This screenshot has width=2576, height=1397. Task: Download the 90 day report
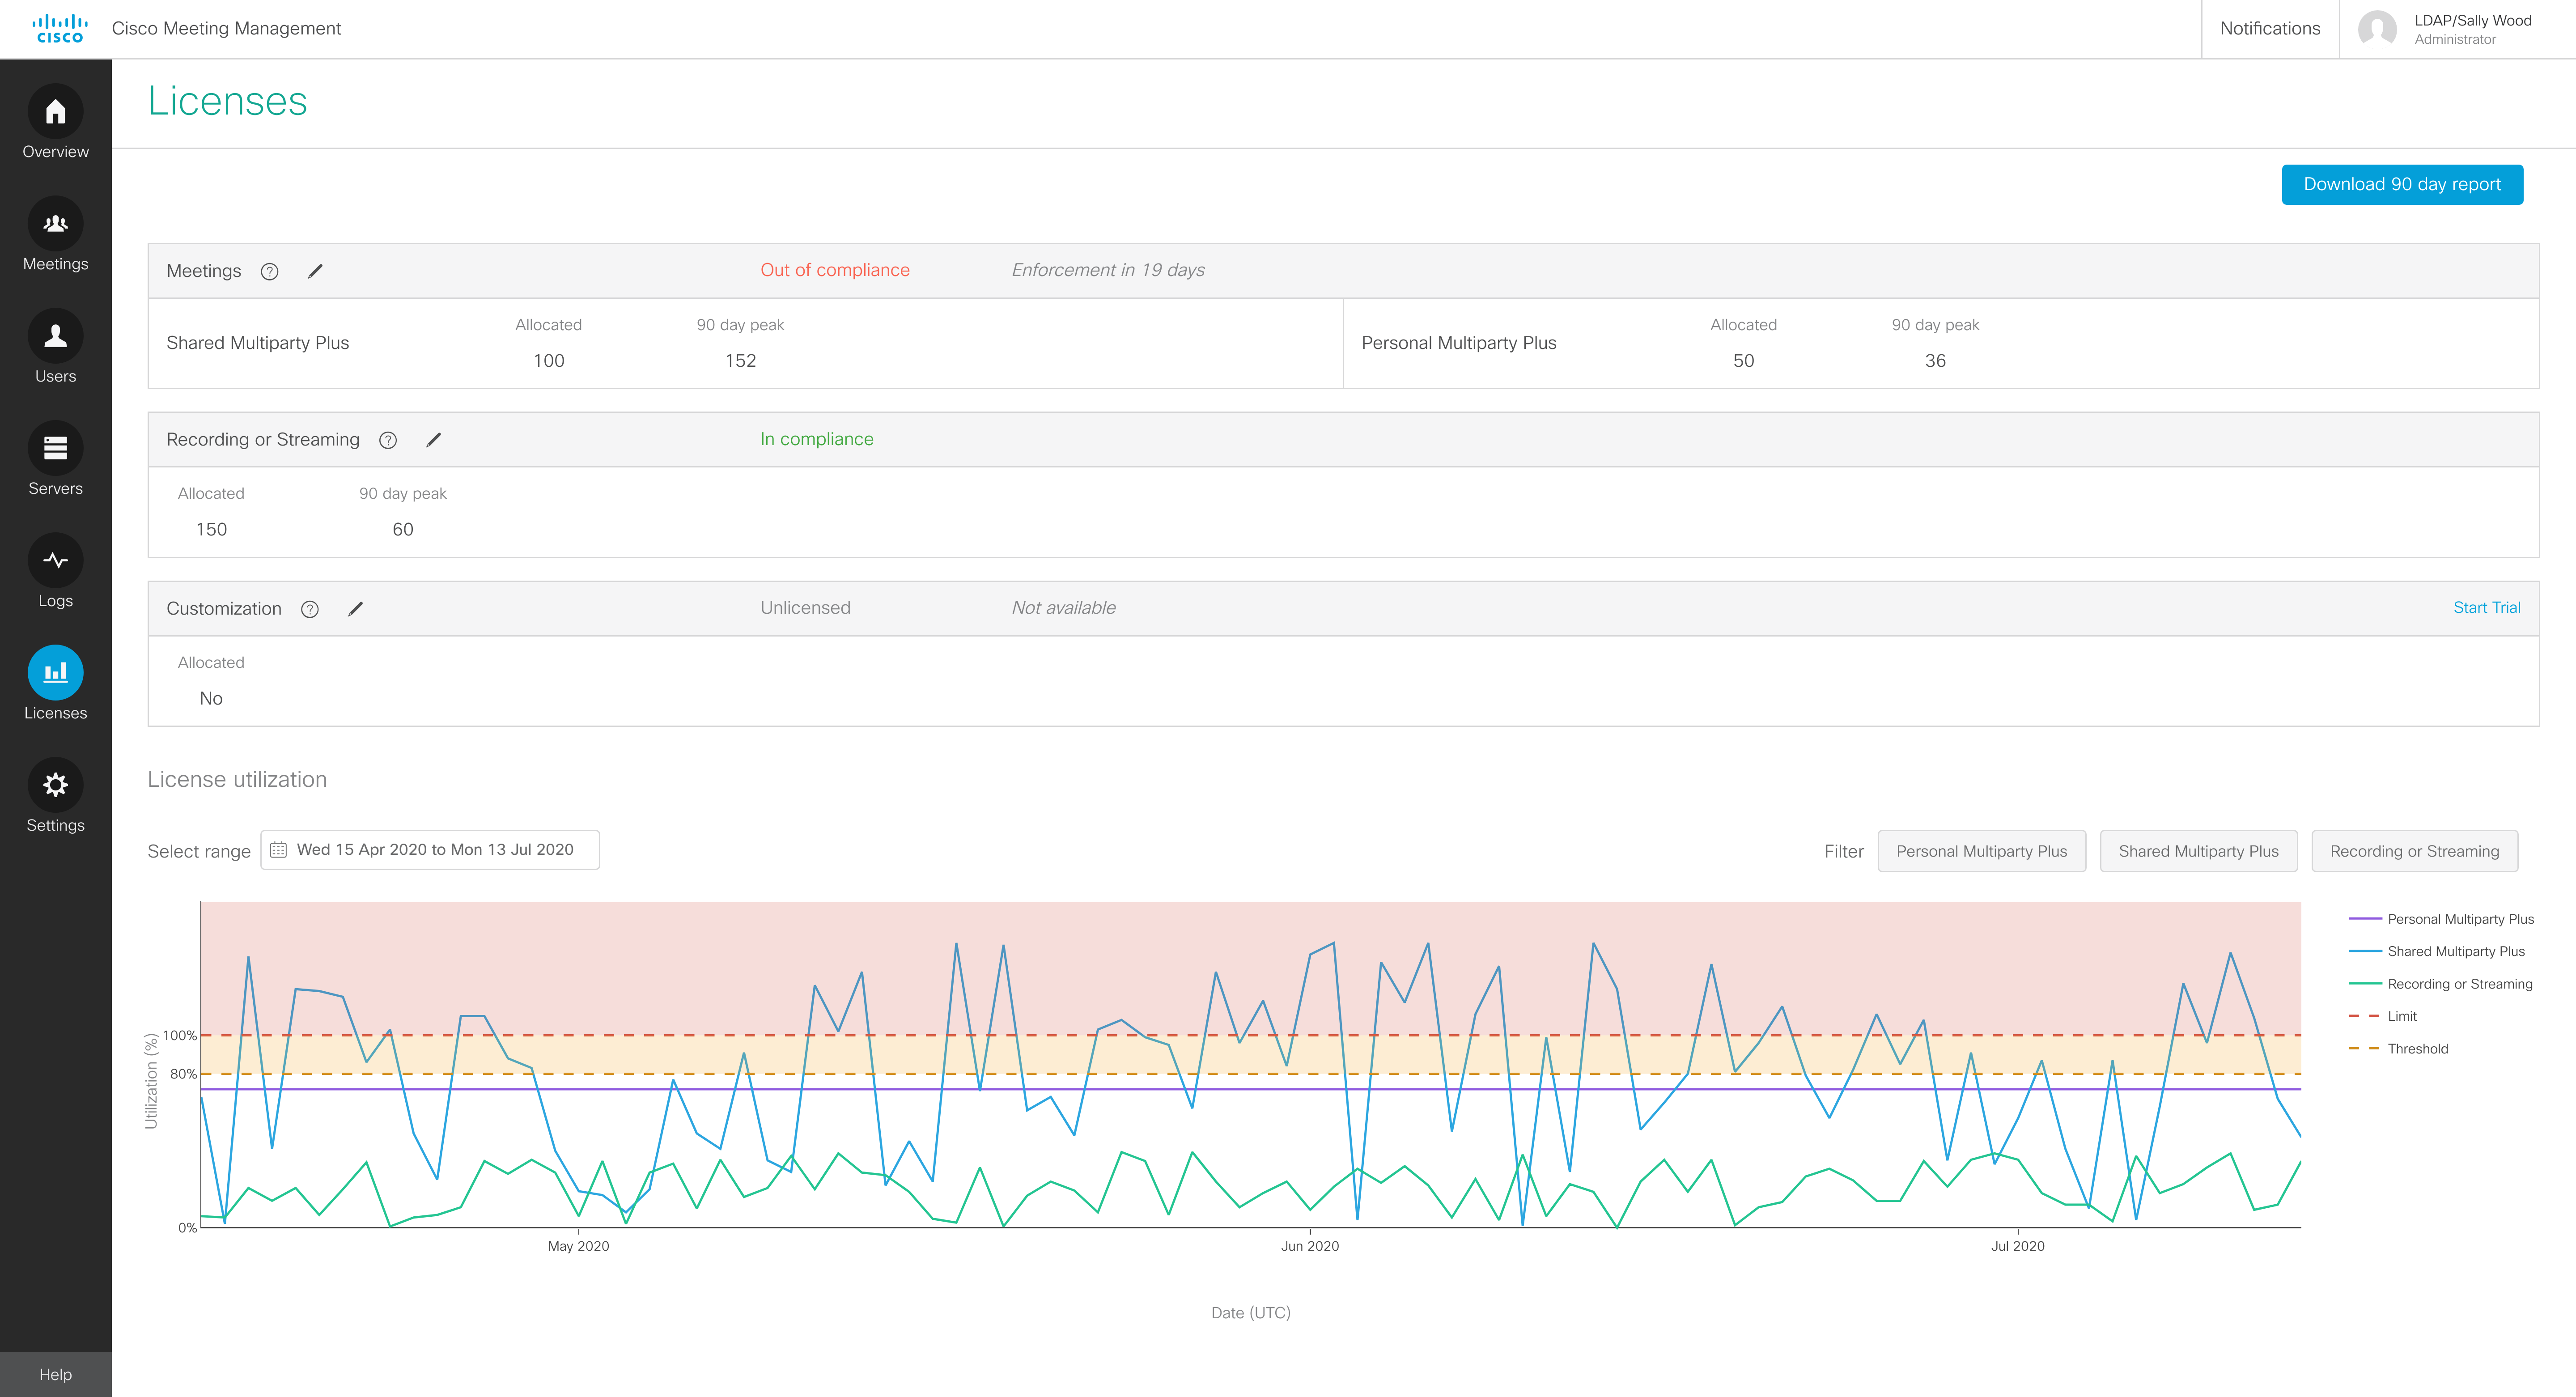[2402, 185]
